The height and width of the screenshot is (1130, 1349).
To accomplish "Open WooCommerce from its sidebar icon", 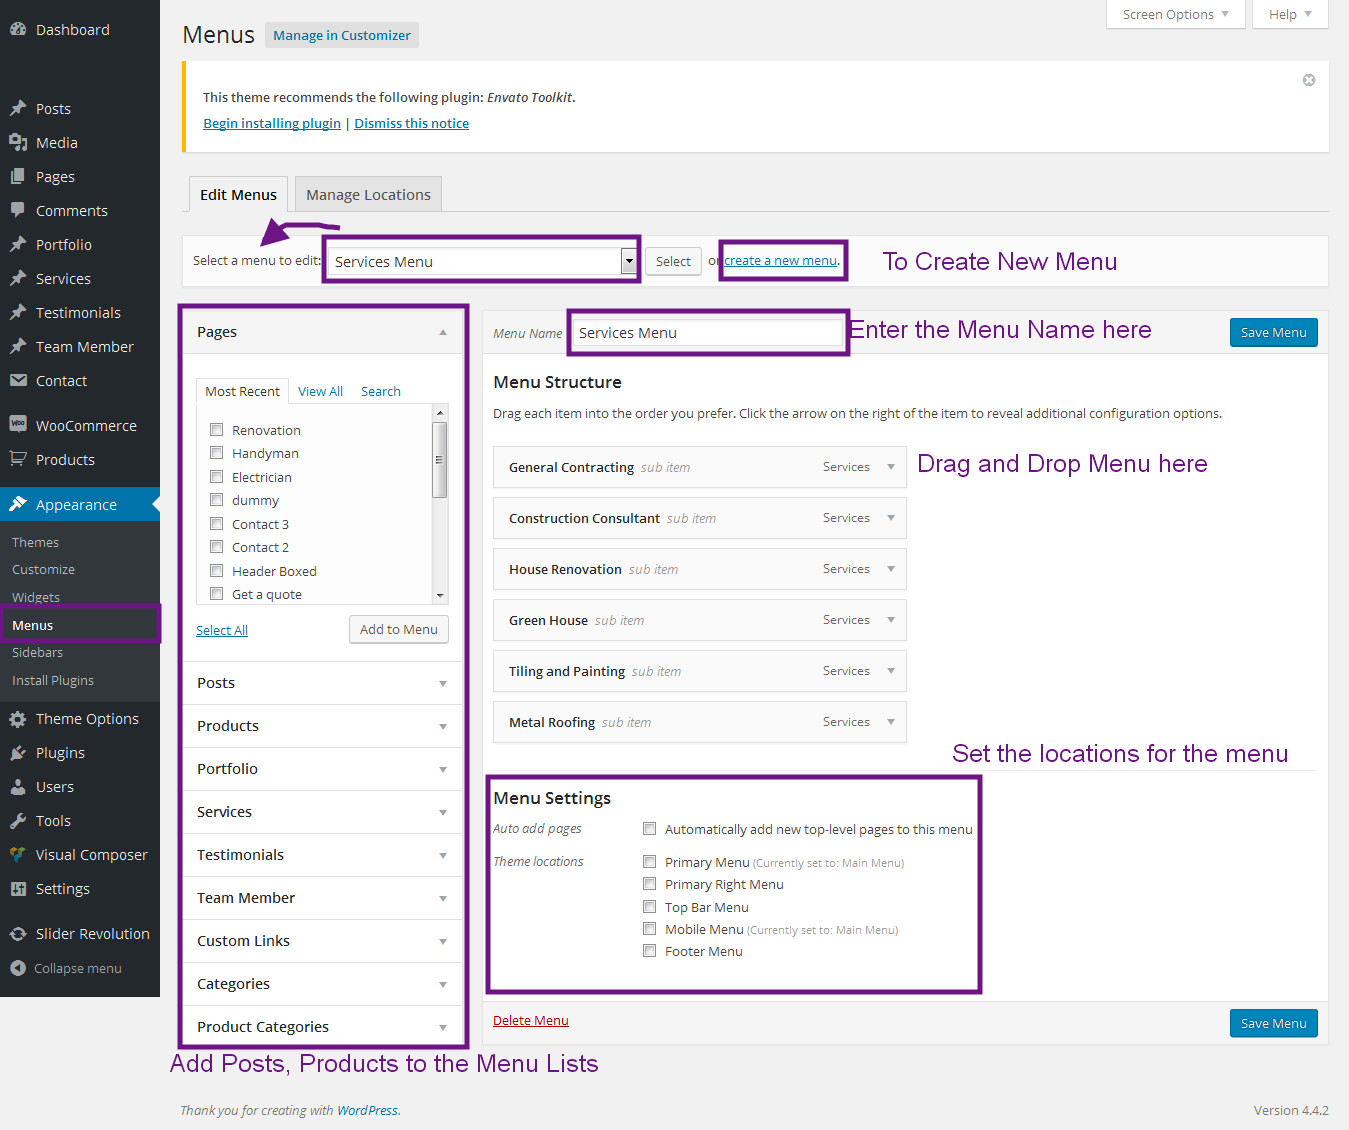I will (x=18, y=425).
